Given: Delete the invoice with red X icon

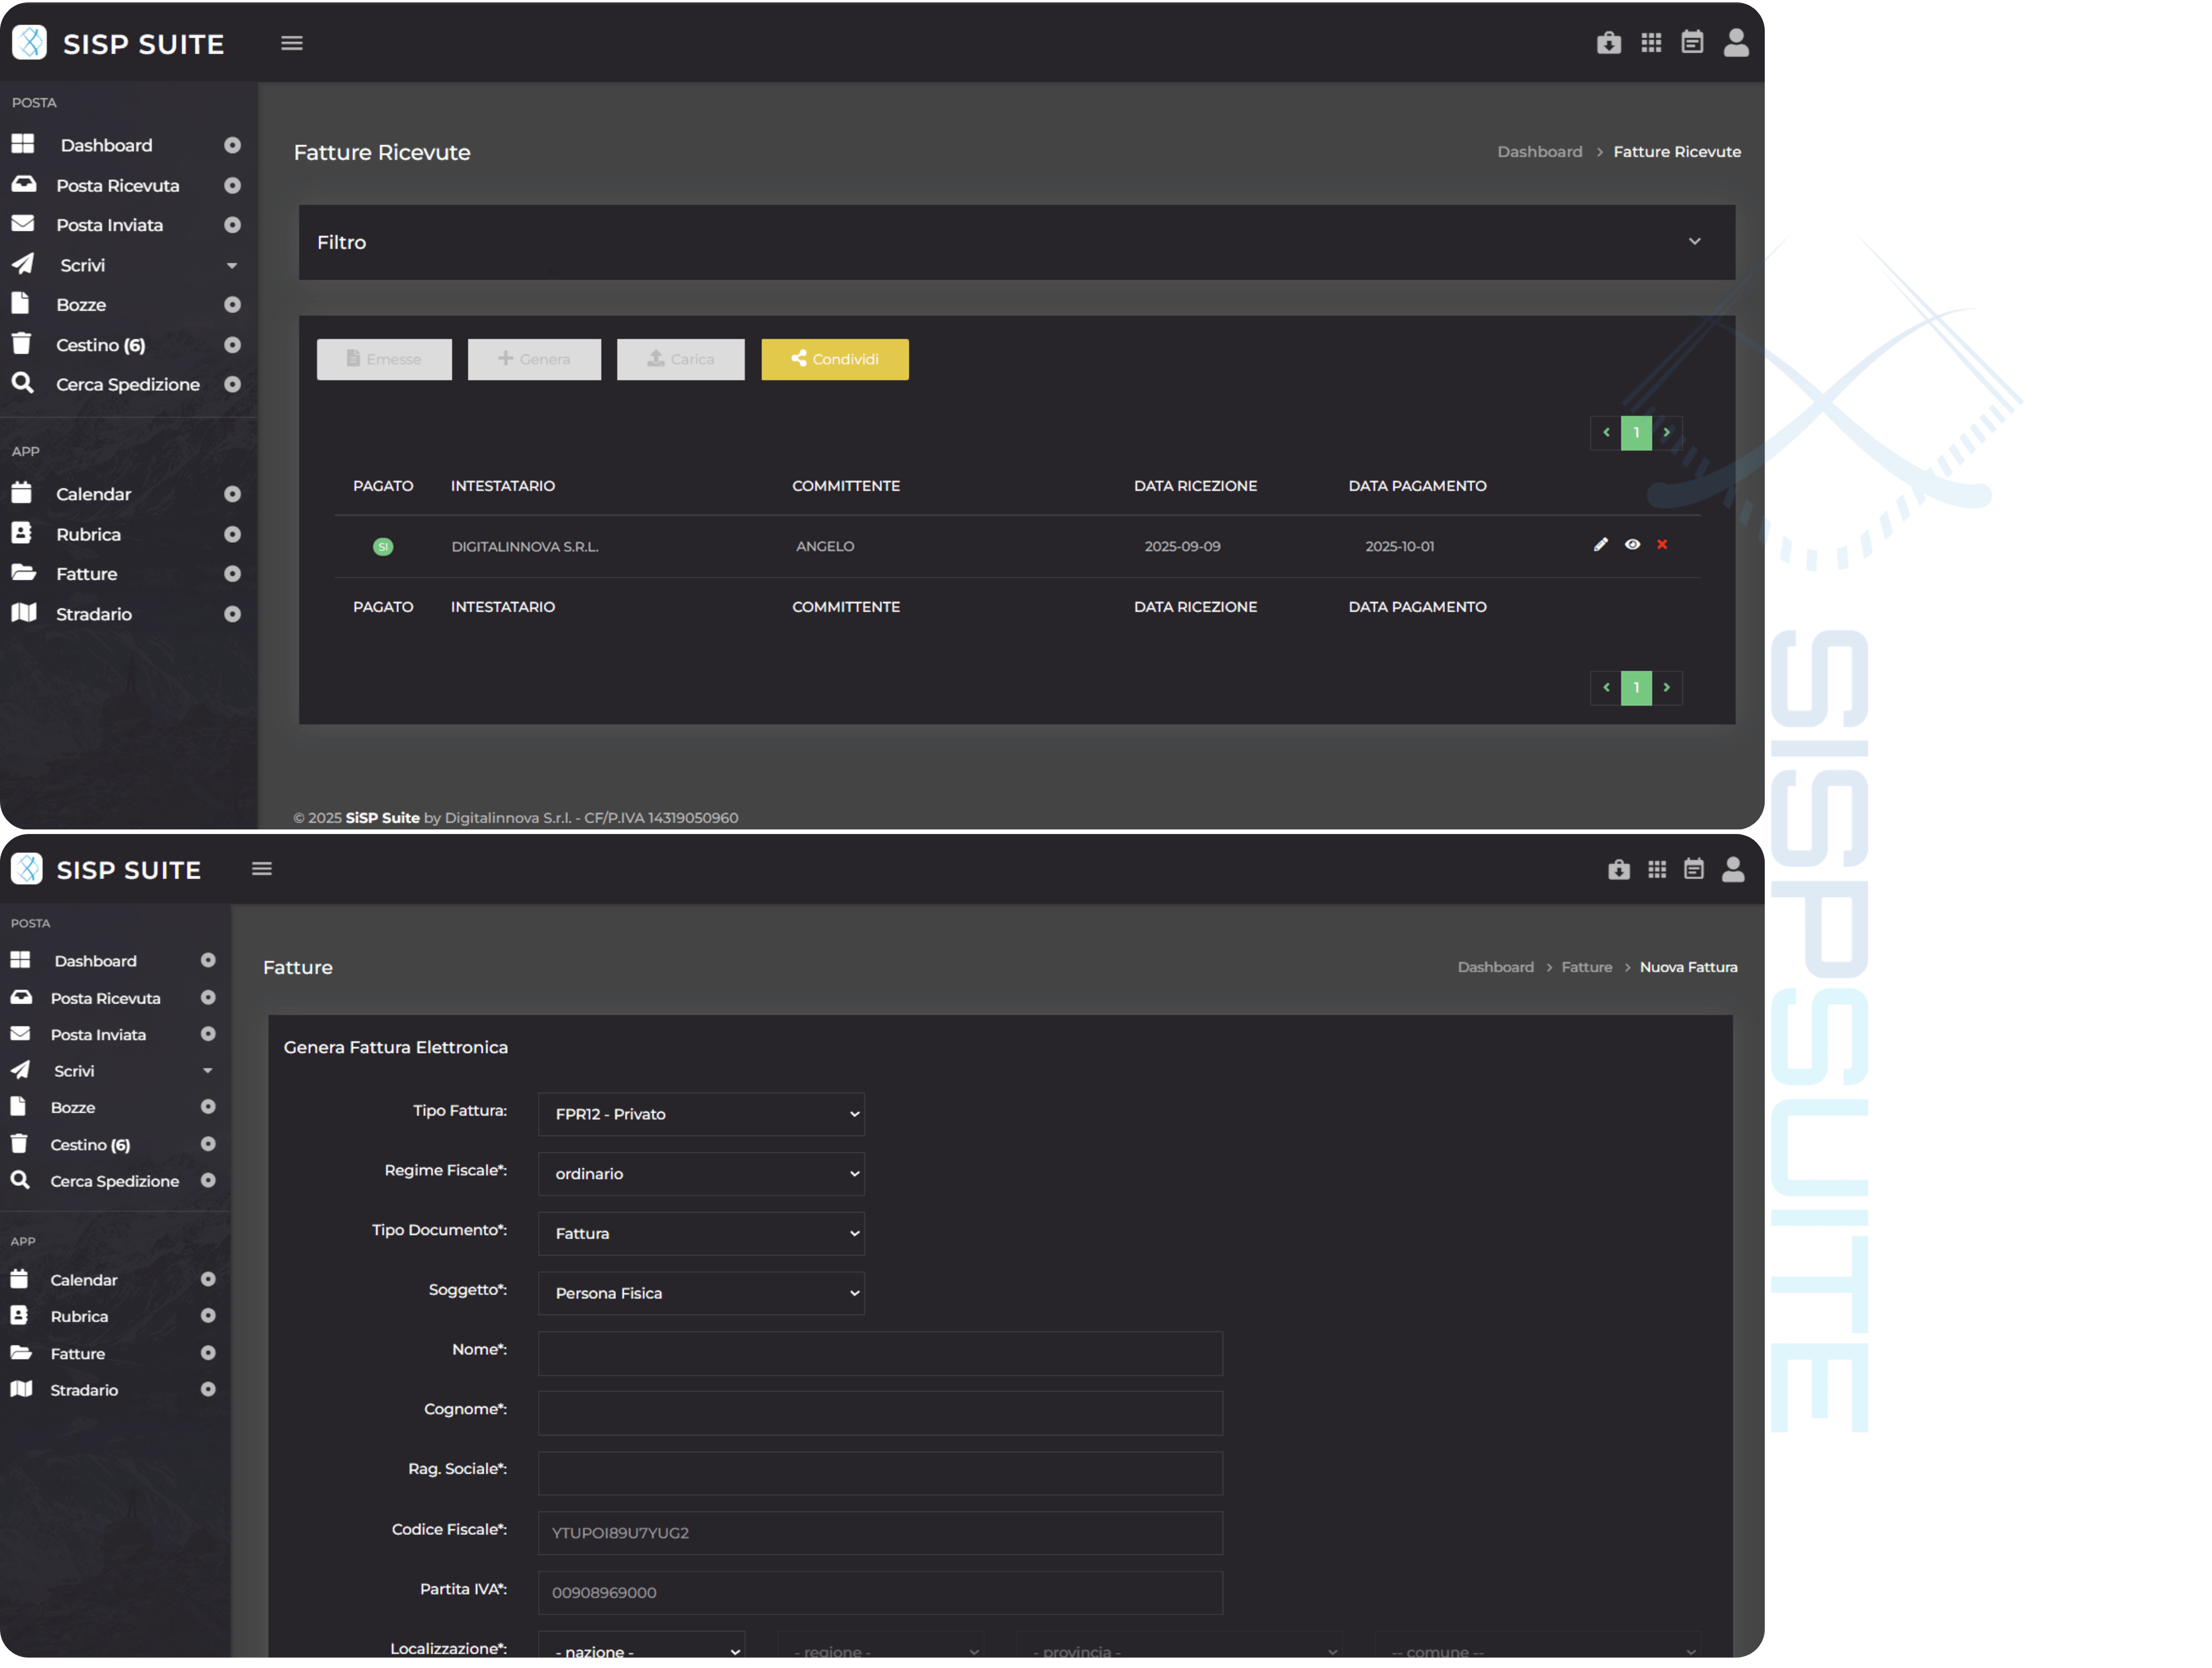Looking at the screenshot, I should (x=1662, y=545).
